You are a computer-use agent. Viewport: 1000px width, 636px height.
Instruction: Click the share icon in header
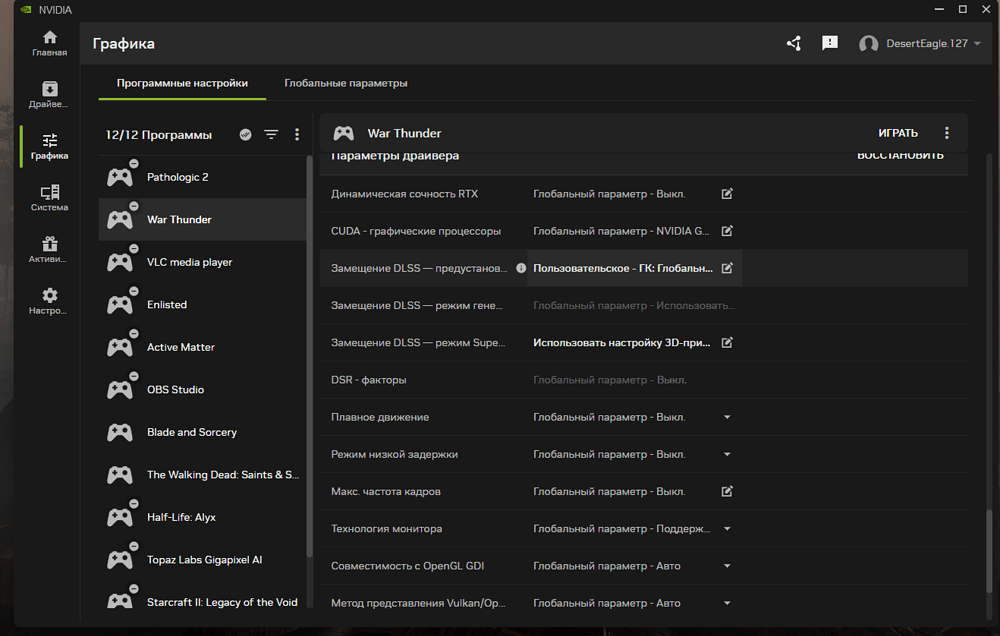(x=794, y=43)
